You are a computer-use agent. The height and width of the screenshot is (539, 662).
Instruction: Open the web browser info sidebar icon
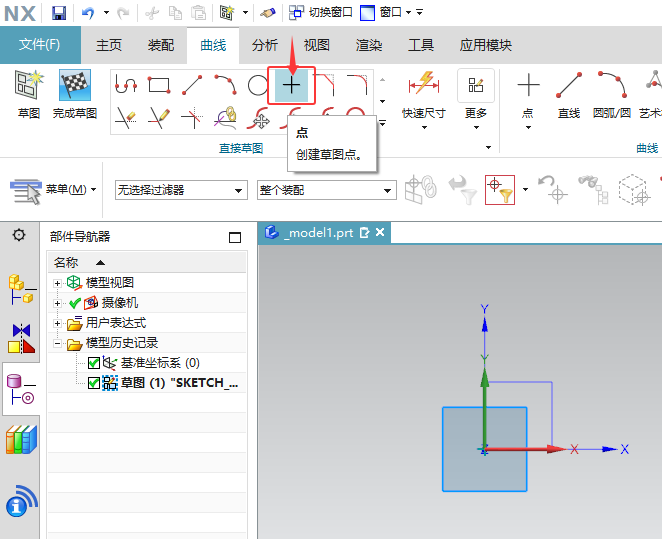(x=22, y=501)
